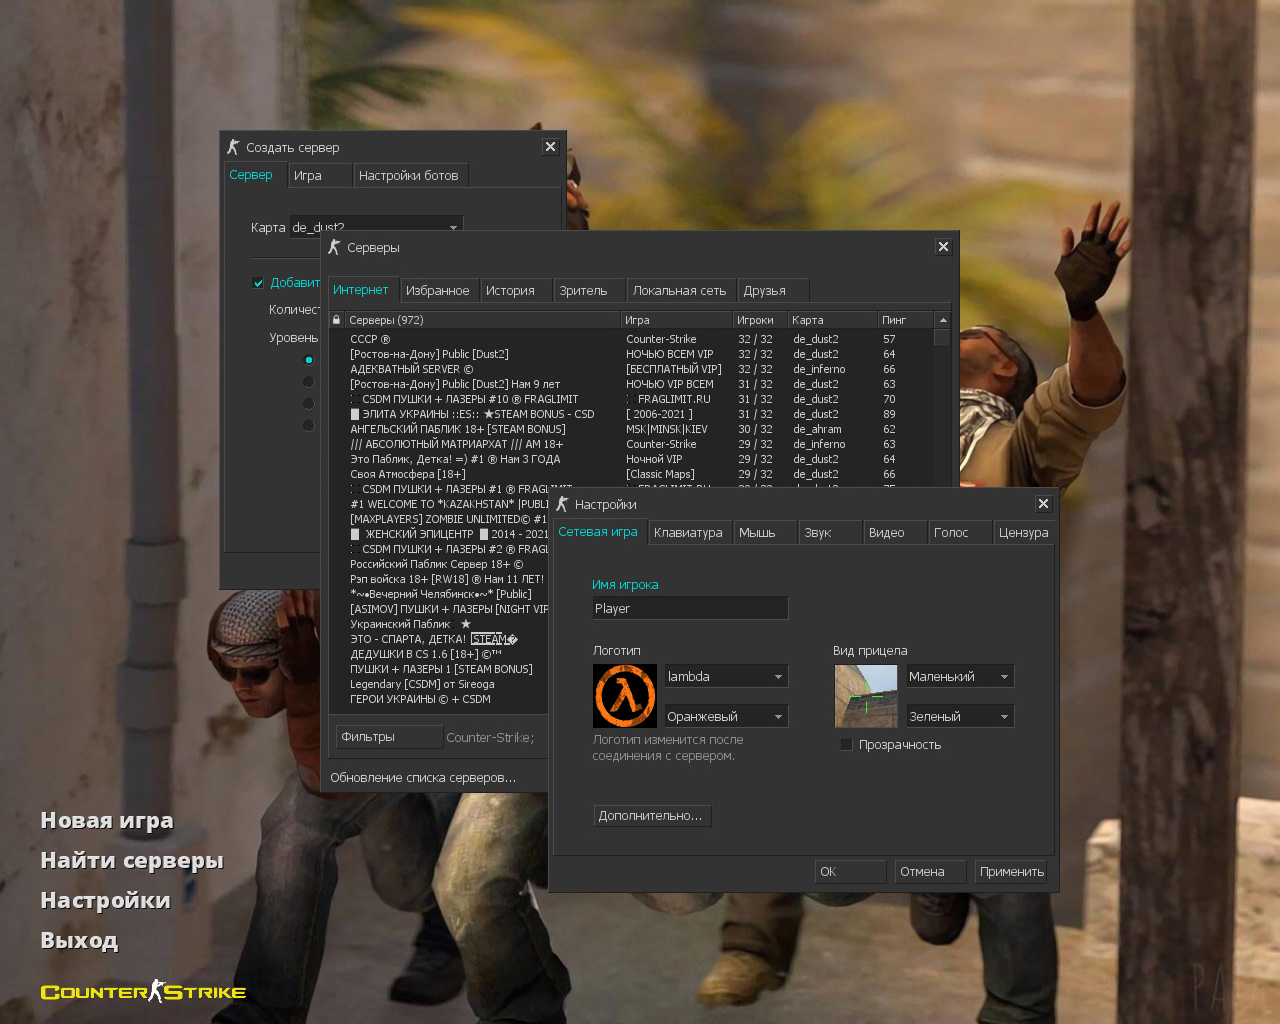Open the Избранное servers tab

pos(437,291)
